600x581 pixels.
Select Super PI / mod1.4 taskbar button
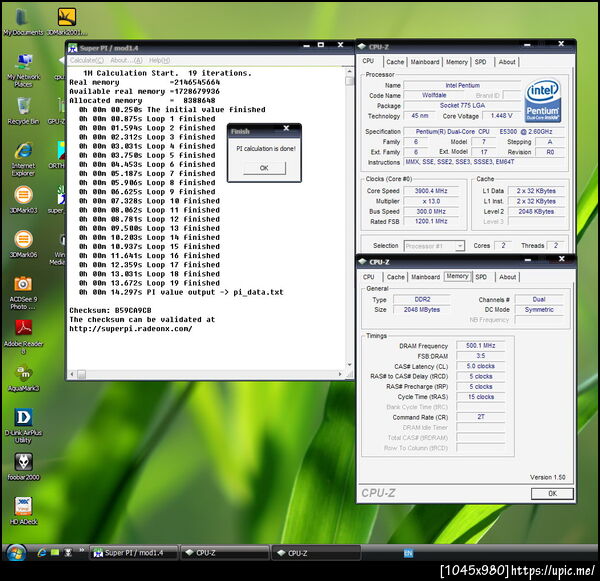click(132, 552)
